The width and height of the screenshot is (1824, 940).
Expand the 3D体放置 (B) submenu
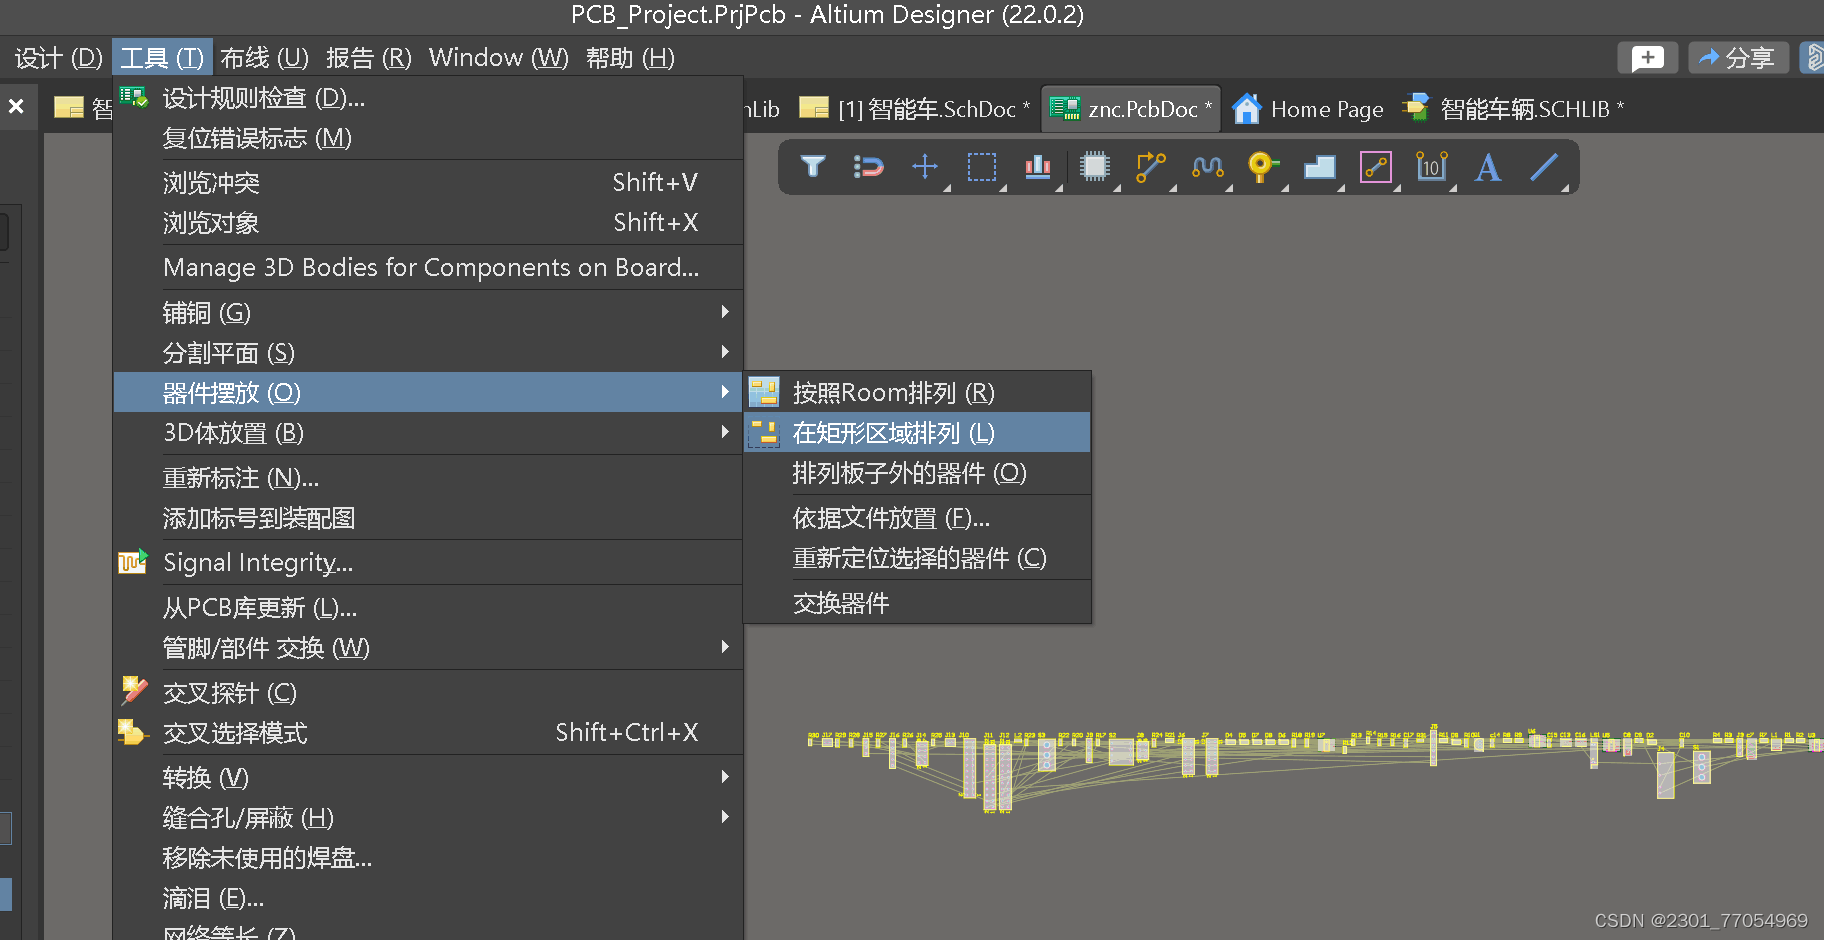coord(428,433)
